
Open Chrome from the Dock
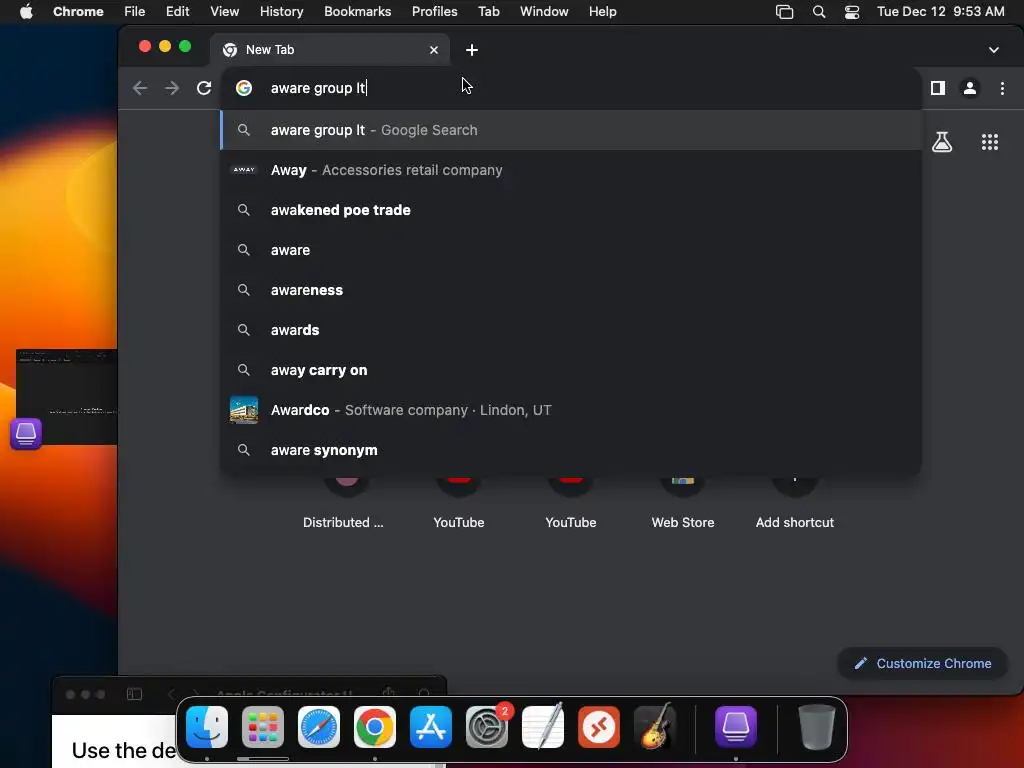[x=375, y=726]
